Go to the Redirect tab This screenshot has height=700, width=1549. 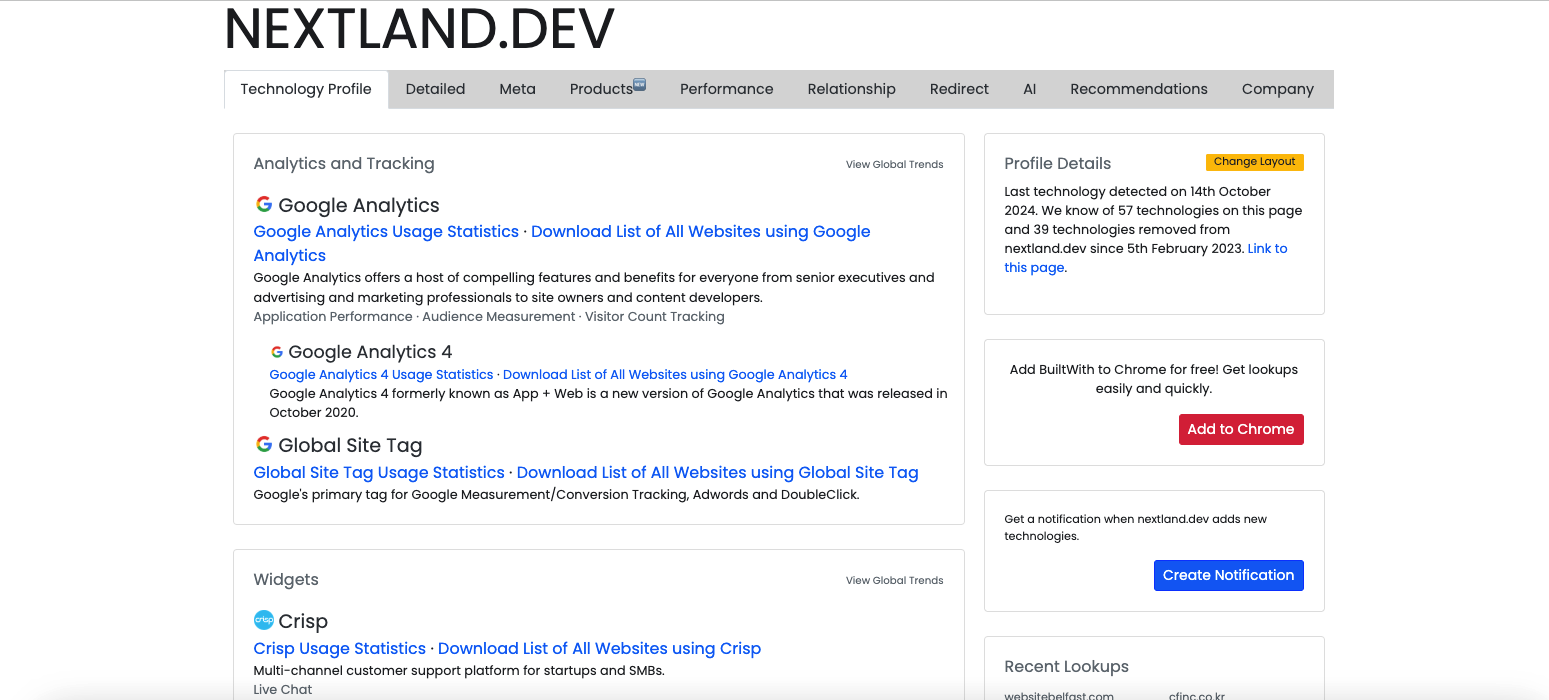point(959,89)
